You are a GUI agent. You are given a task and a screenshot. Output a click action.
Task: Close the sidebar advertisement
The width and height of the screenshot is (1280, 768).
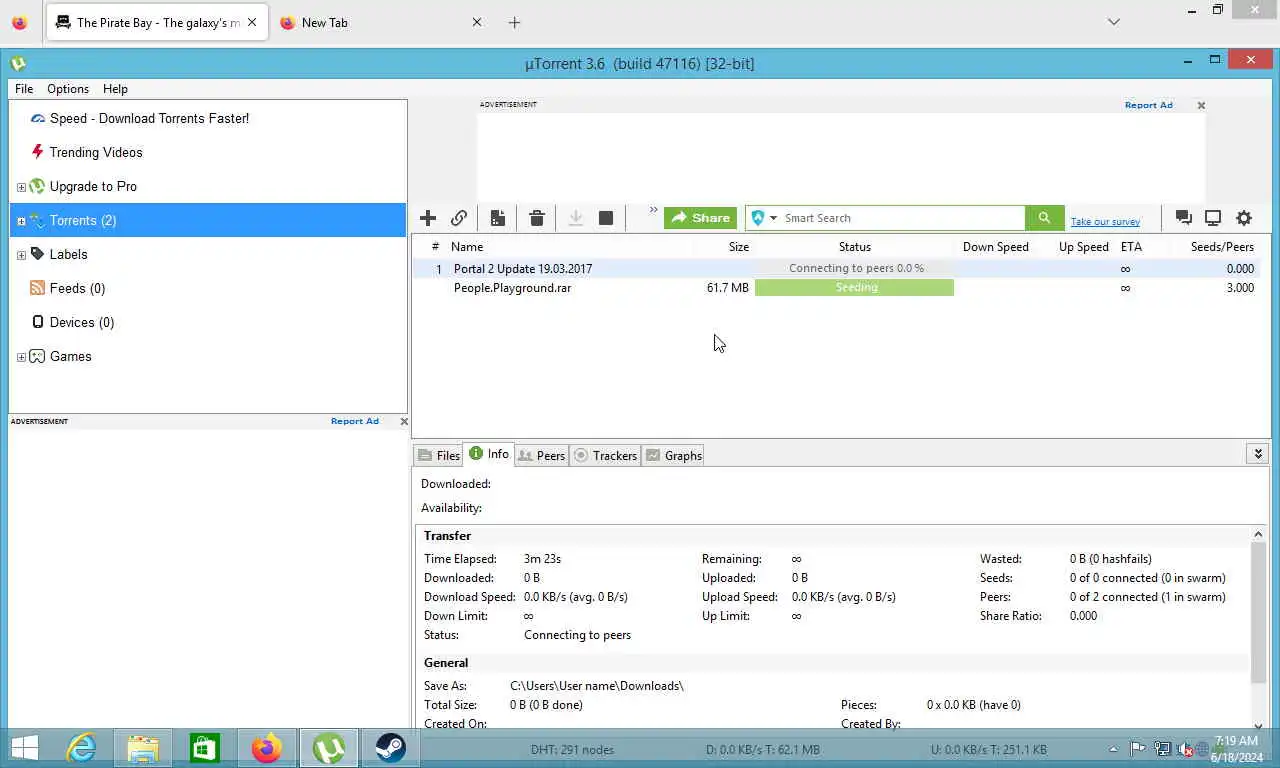click(404, 421)
